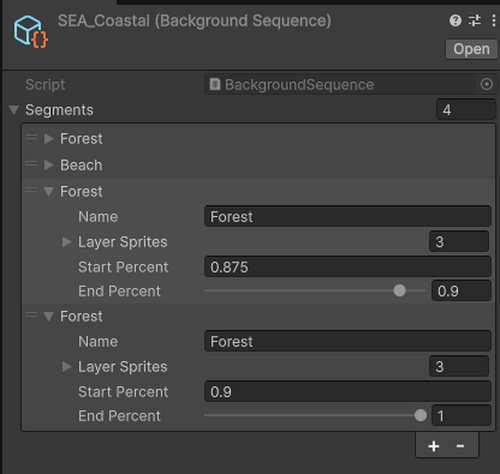Image resolution: width=500 pixels, height=474 pixels.
Task: Expand the first Forest segment
Action: click(49, 138)
